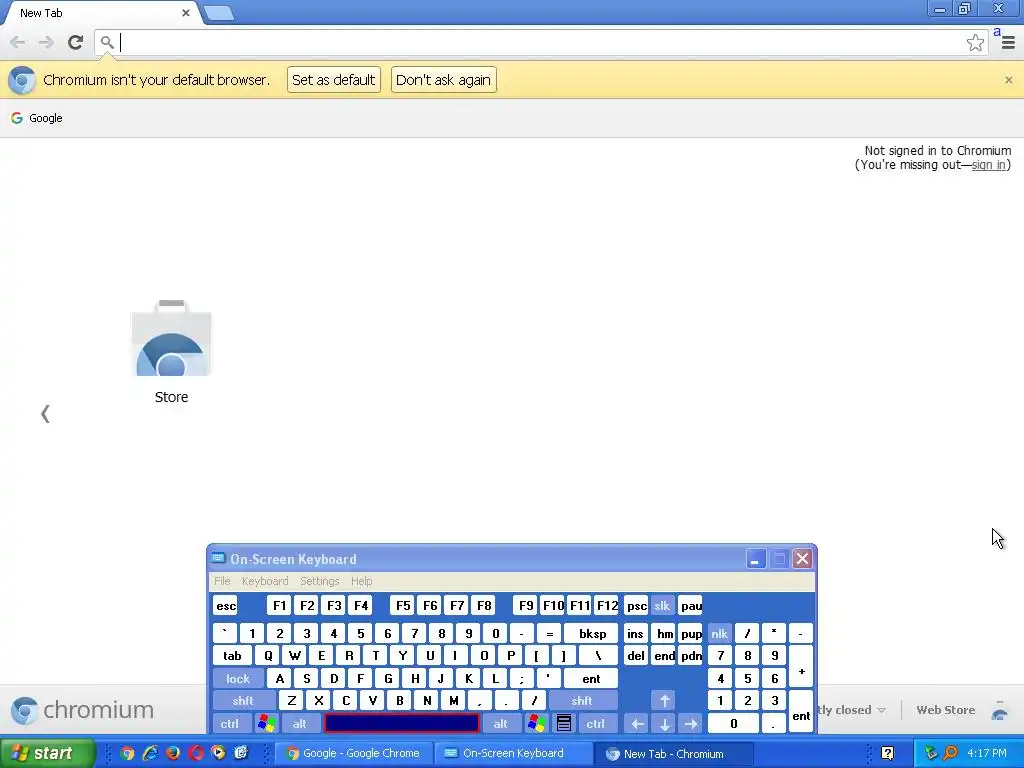
Task: Launch Internet Explorer from quick launch
Action: (x=150, y=753)
